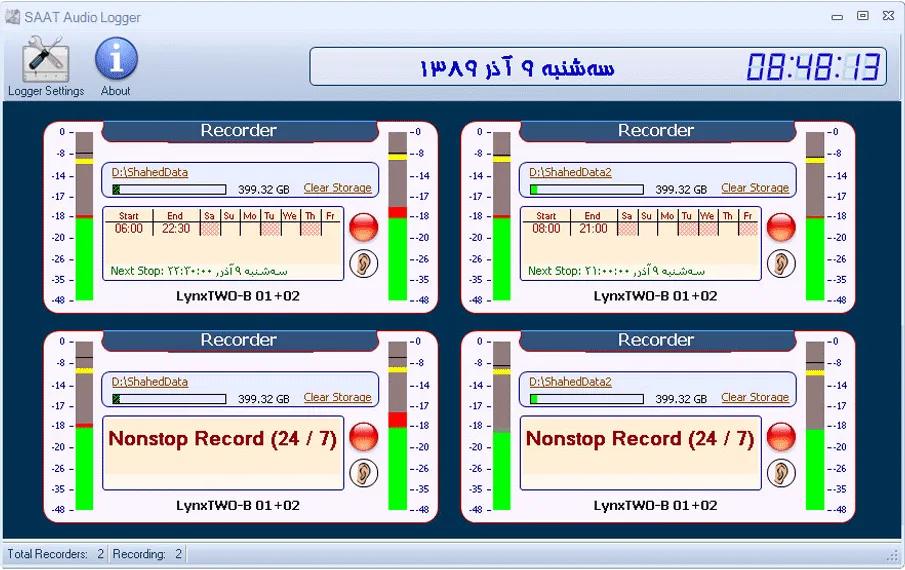Click End time 21:00 in the schedule
Viewport: 905px width, 570px height.
[593, 228]
